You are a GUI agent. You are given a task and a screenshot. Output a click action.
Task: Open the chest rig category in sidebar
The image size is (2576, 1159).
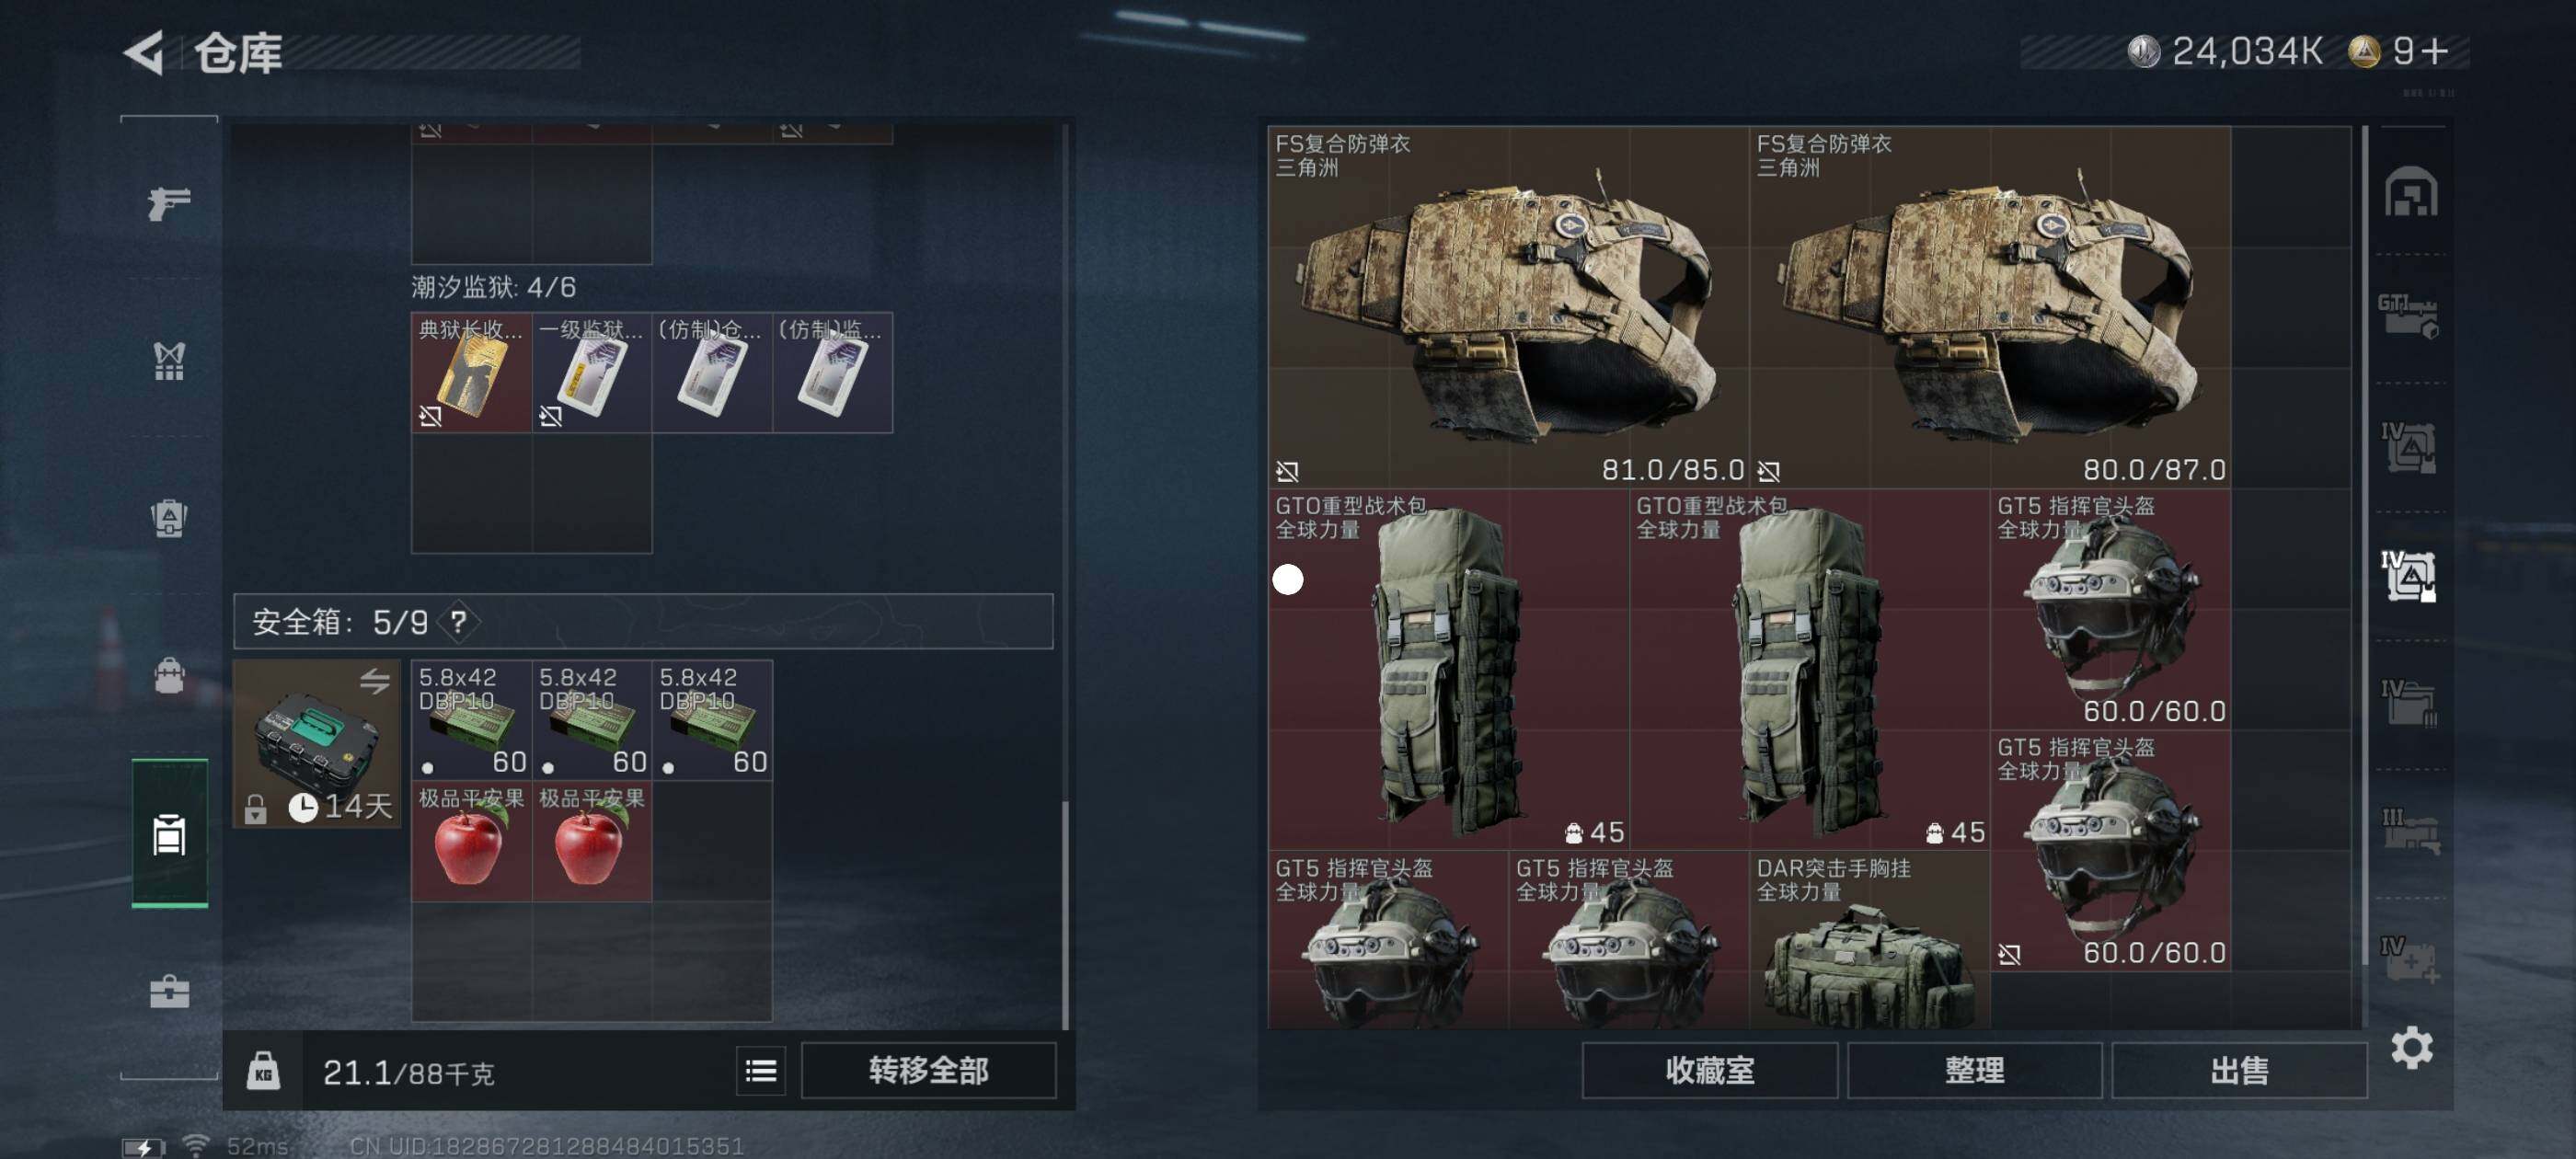coord(169,361)
